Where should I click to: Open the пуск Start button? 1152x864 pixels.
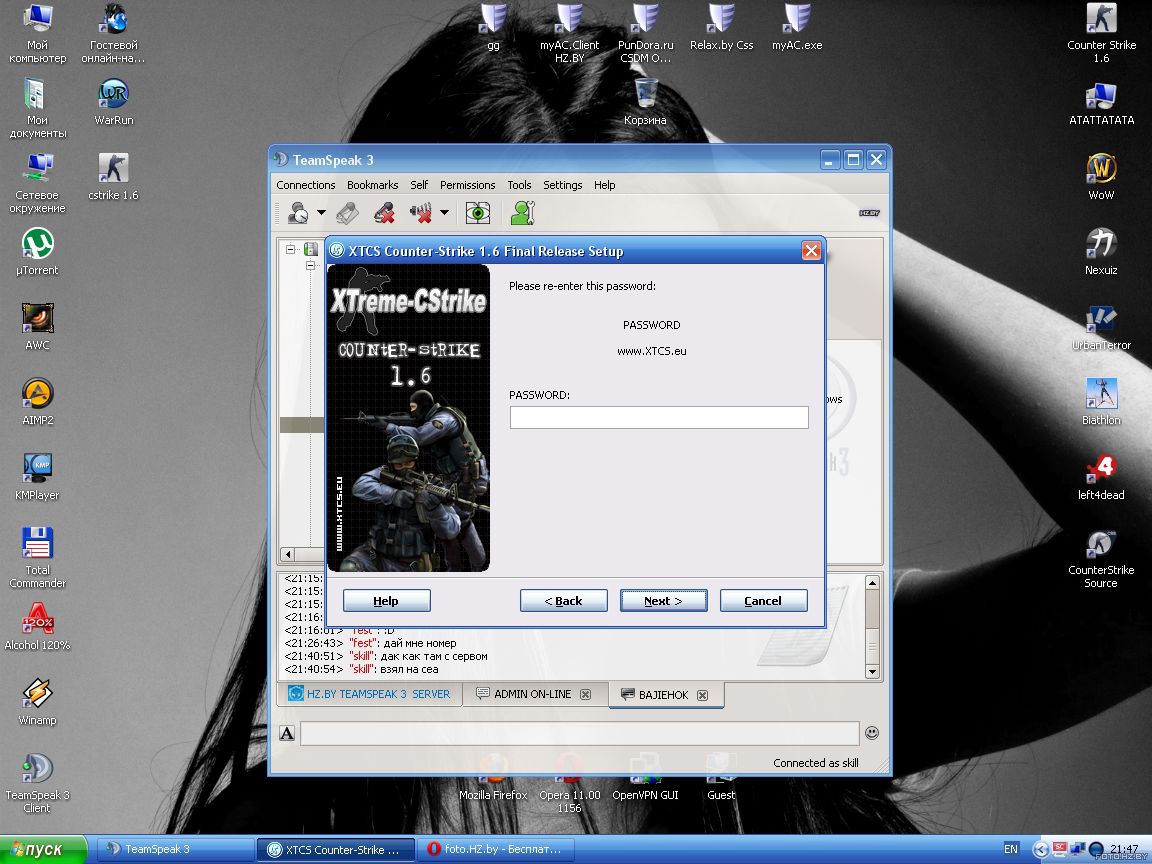(43, 849)
